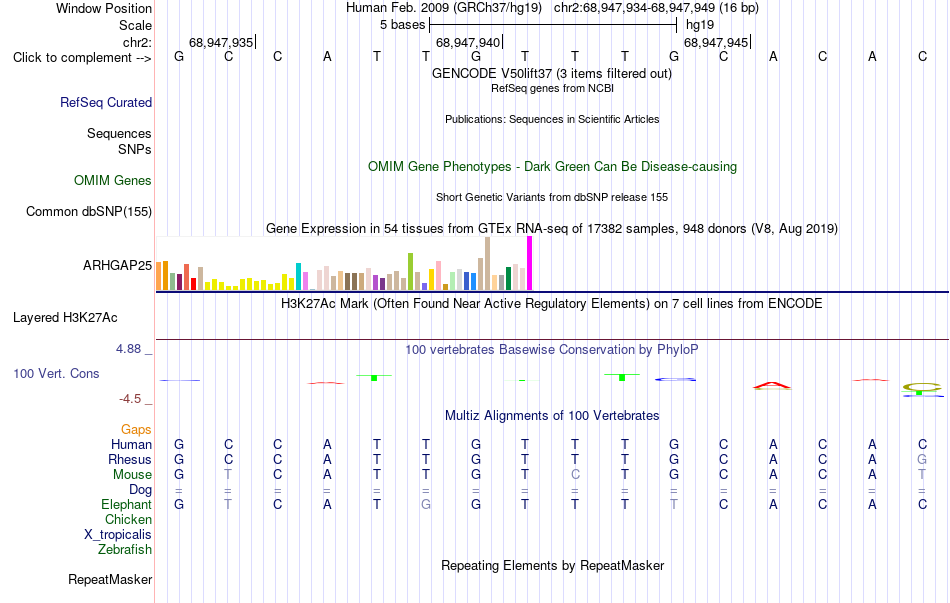This screenshot has width=950, height=603.
Task: Click the GENCODE V50lift37 track title
Action: [x=552, y=73]
